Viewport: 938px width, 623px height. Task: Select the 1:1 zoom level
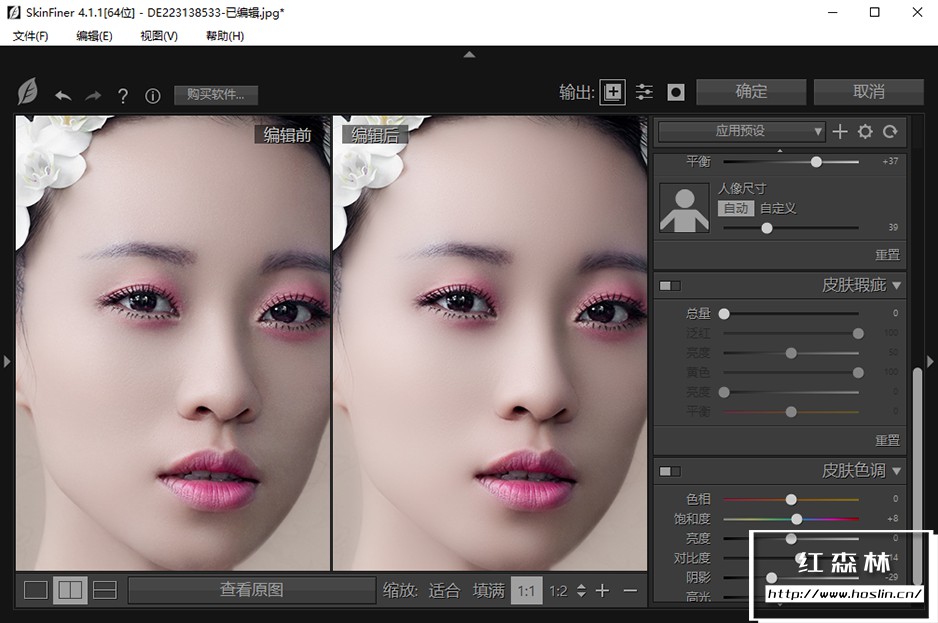tap(526, 591)
